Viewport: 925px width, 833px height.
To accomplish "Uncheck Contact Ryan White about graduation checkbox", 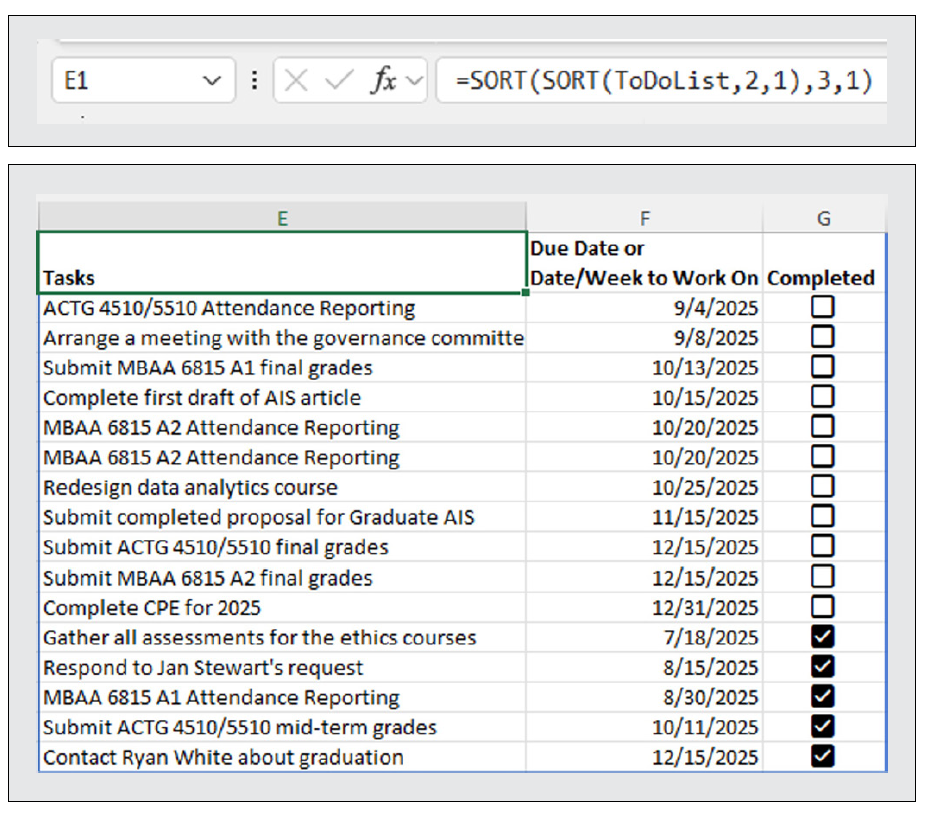I will [x=822, y=757].
